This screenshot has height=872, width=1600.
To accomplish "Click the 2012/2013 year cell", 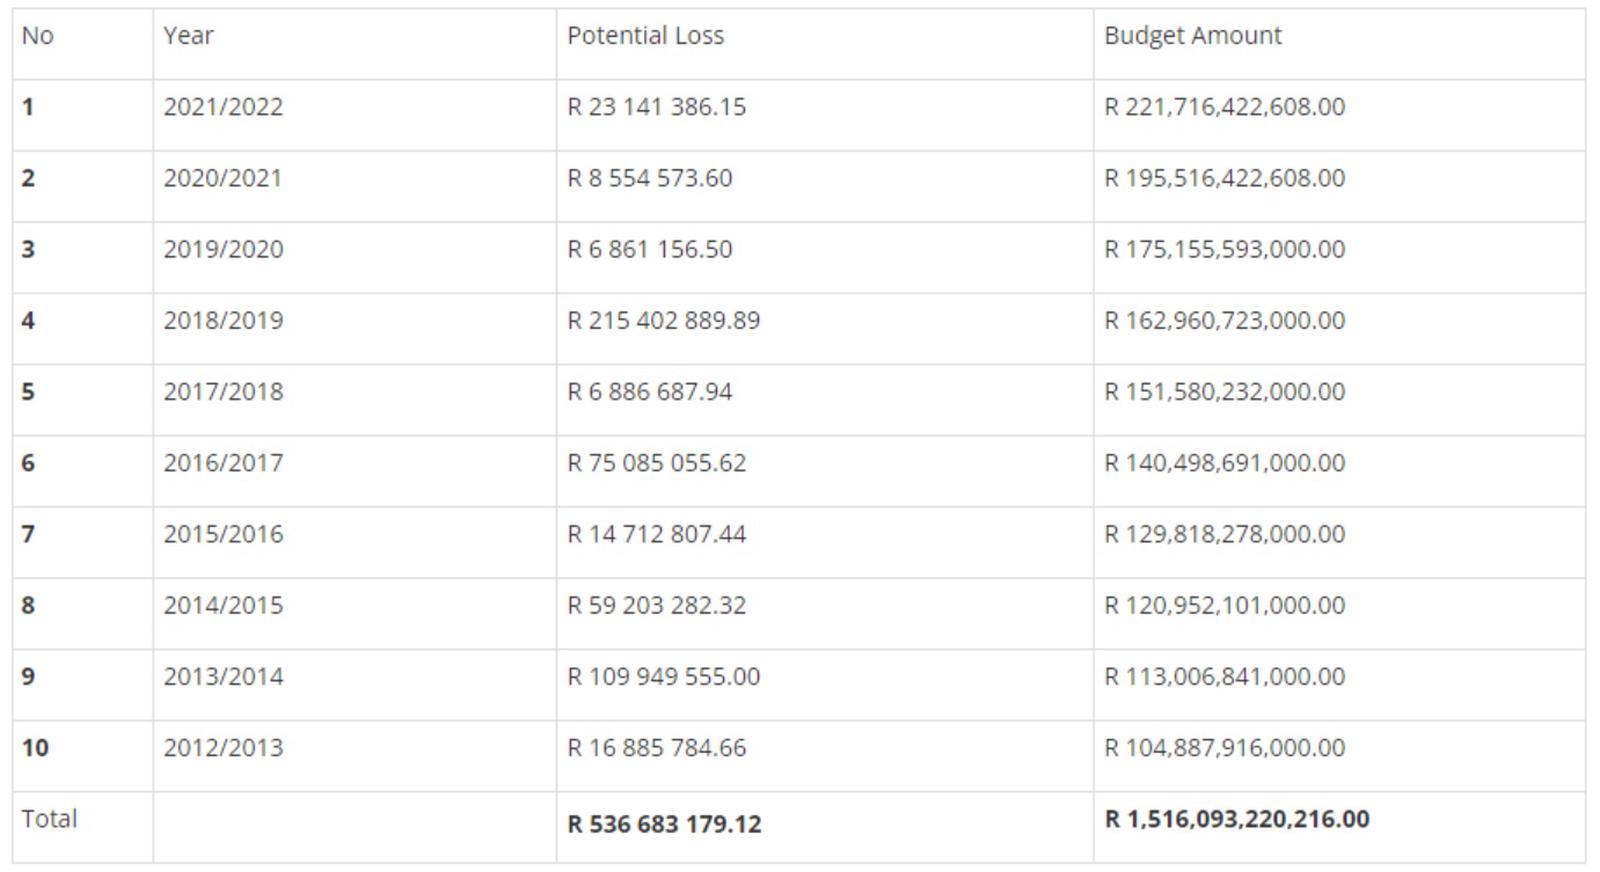I will coord(223,748).
